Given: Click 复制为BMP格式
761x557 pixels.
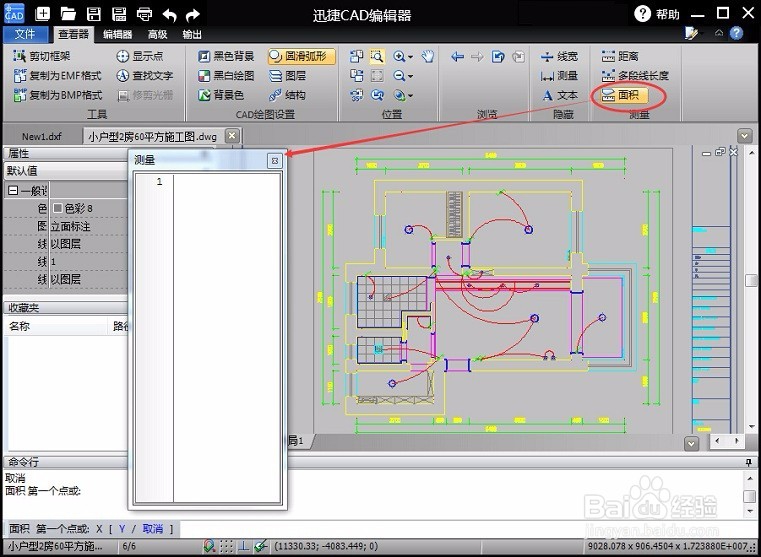Looking at the screenshot, I should (57, 95).
